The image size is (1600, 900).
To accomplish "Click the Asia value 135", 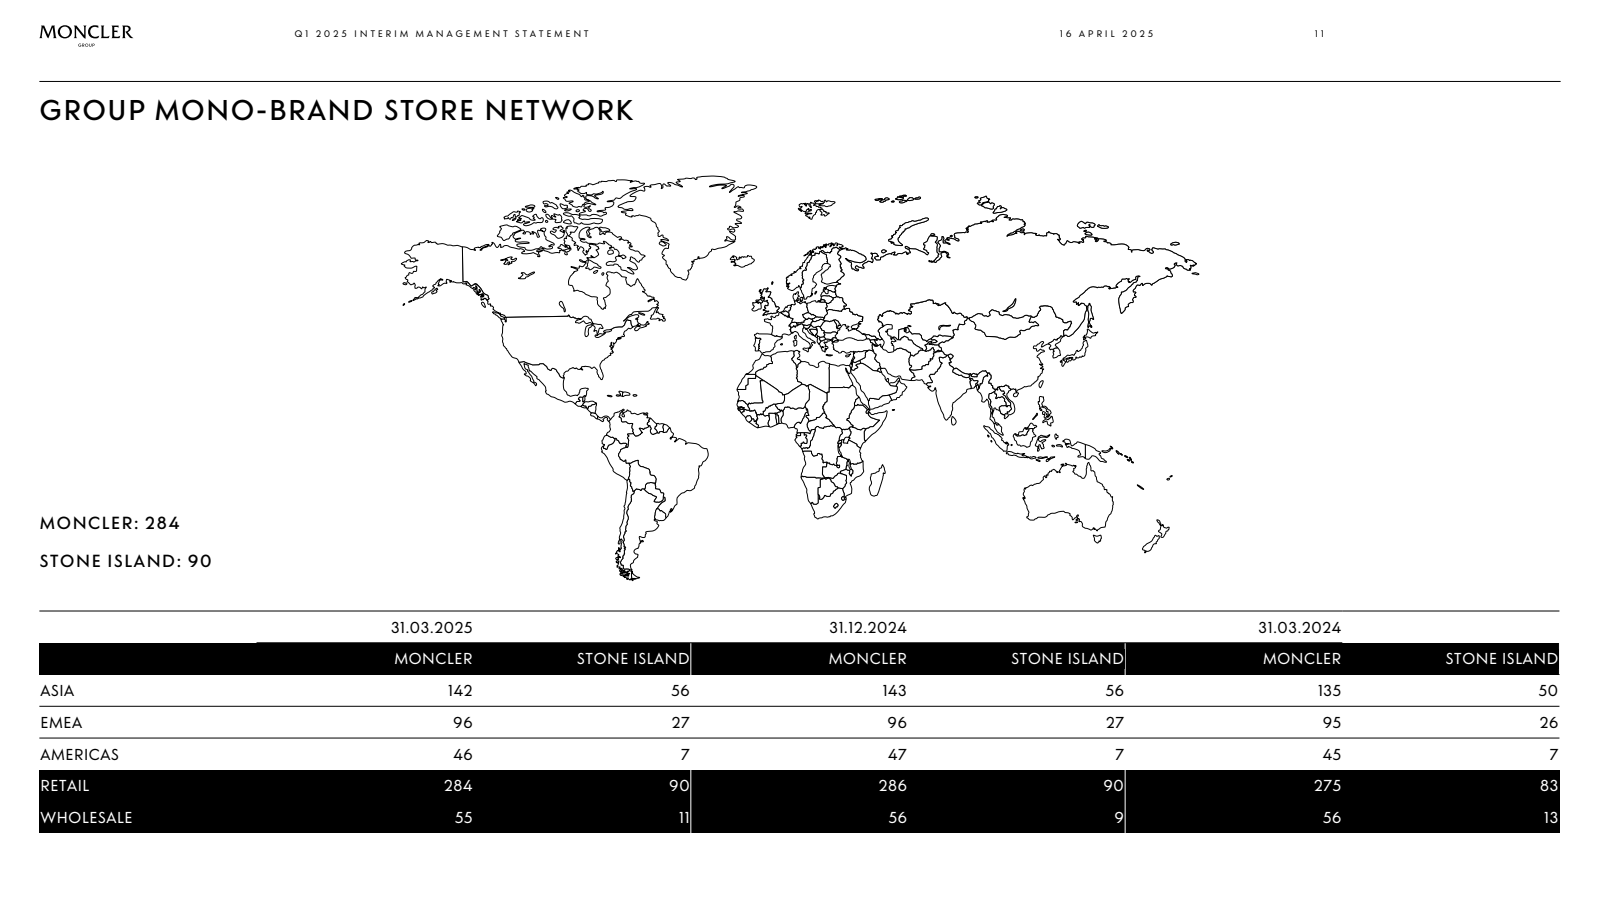I will 1329,691.
